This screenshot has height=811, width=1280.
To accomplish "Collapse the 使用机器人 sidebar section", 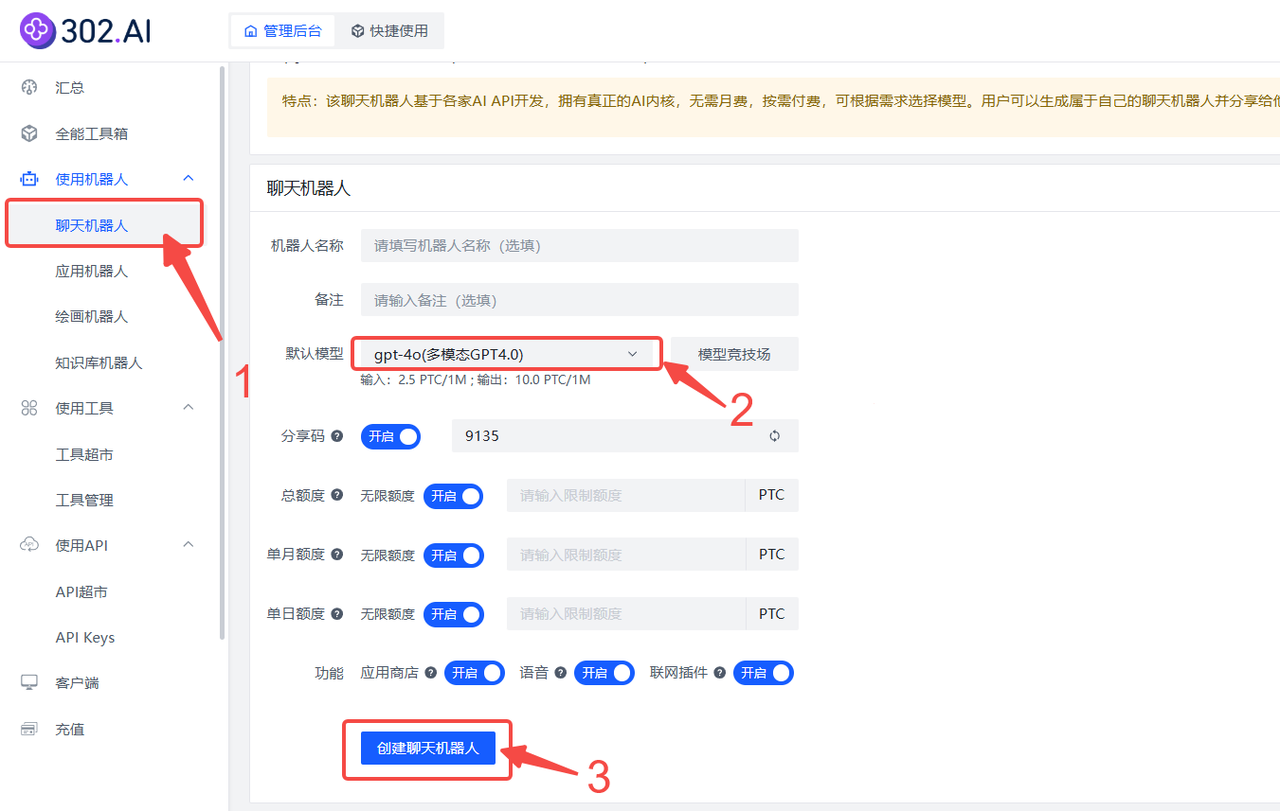I will point(188,178).
